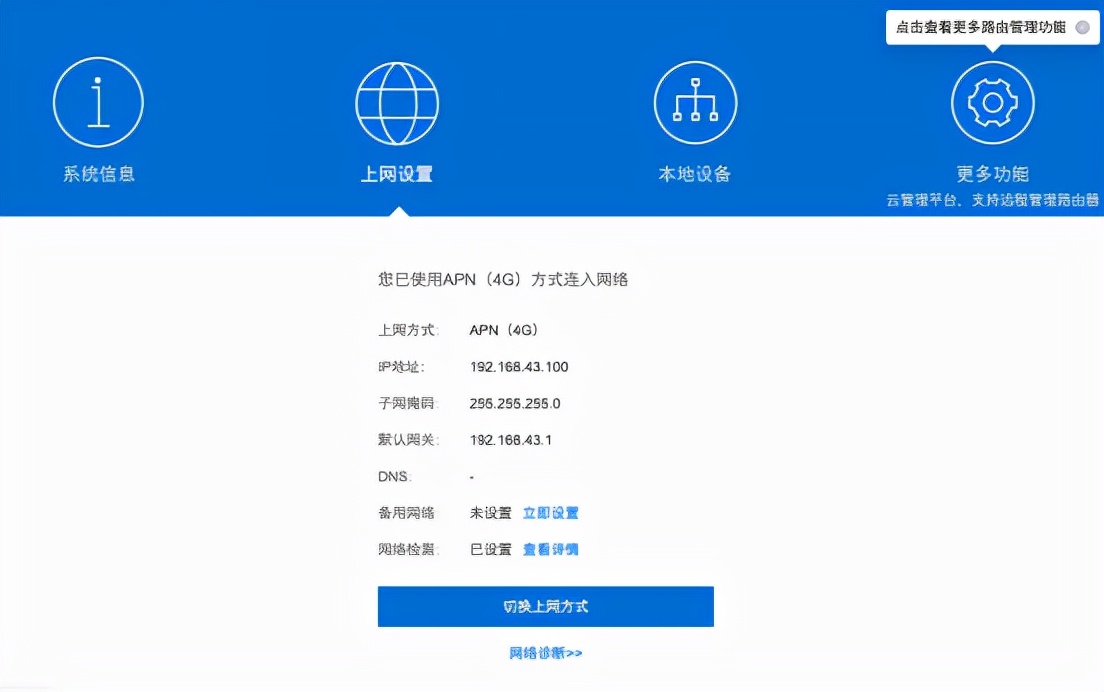Select the 上网设置 menu label
1104x692 pixels.
(x=397, y=172)
